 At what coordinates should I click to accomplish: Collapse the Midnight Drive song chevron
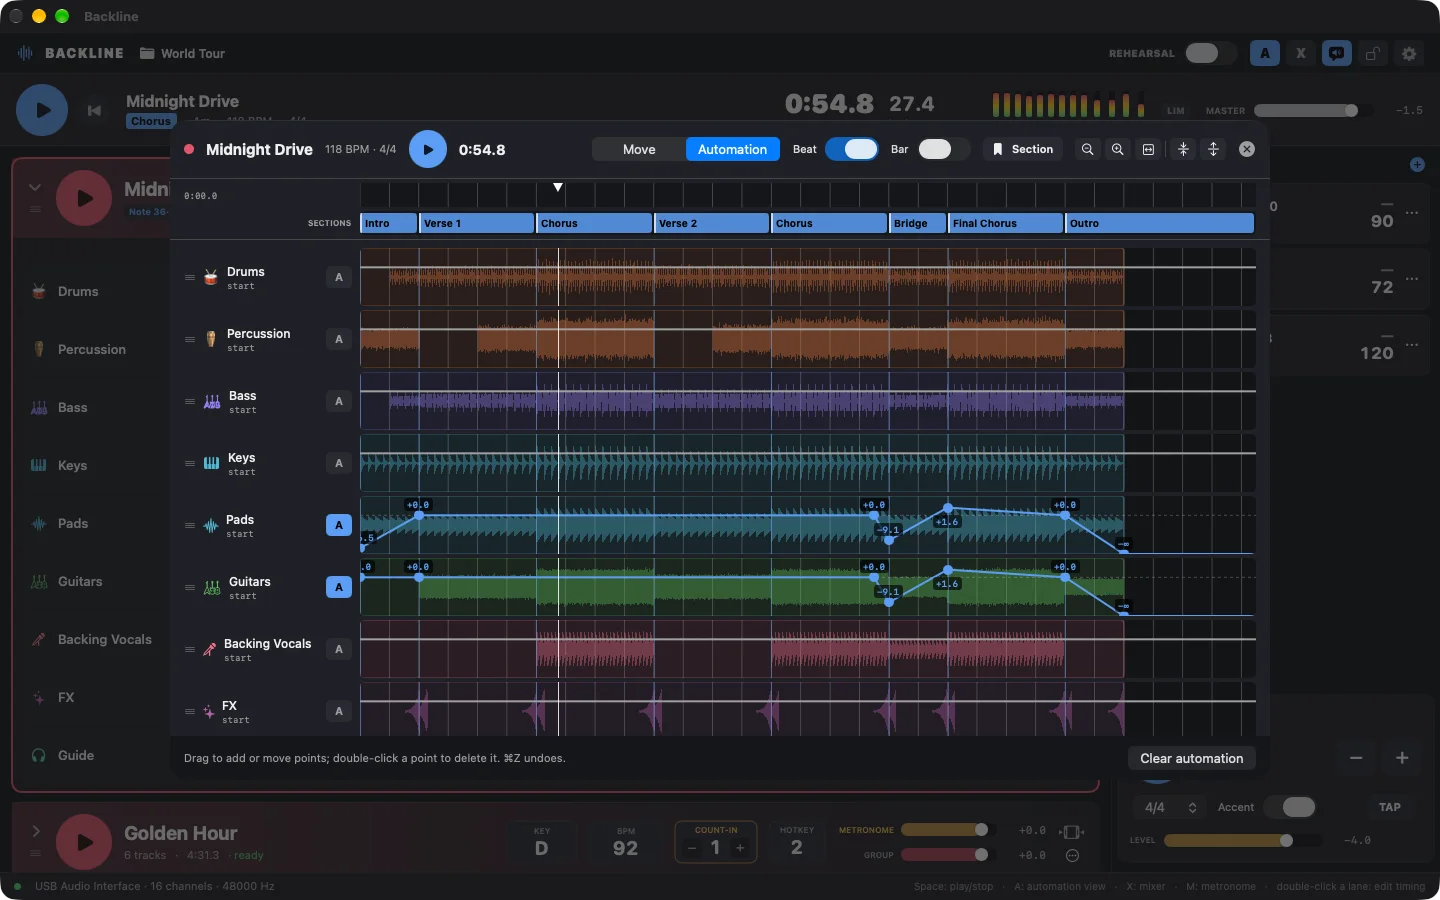pos(35,187)
